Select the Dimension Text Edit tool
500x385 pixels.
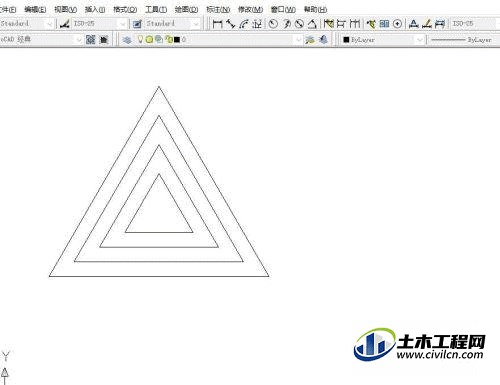coord(427,24)
